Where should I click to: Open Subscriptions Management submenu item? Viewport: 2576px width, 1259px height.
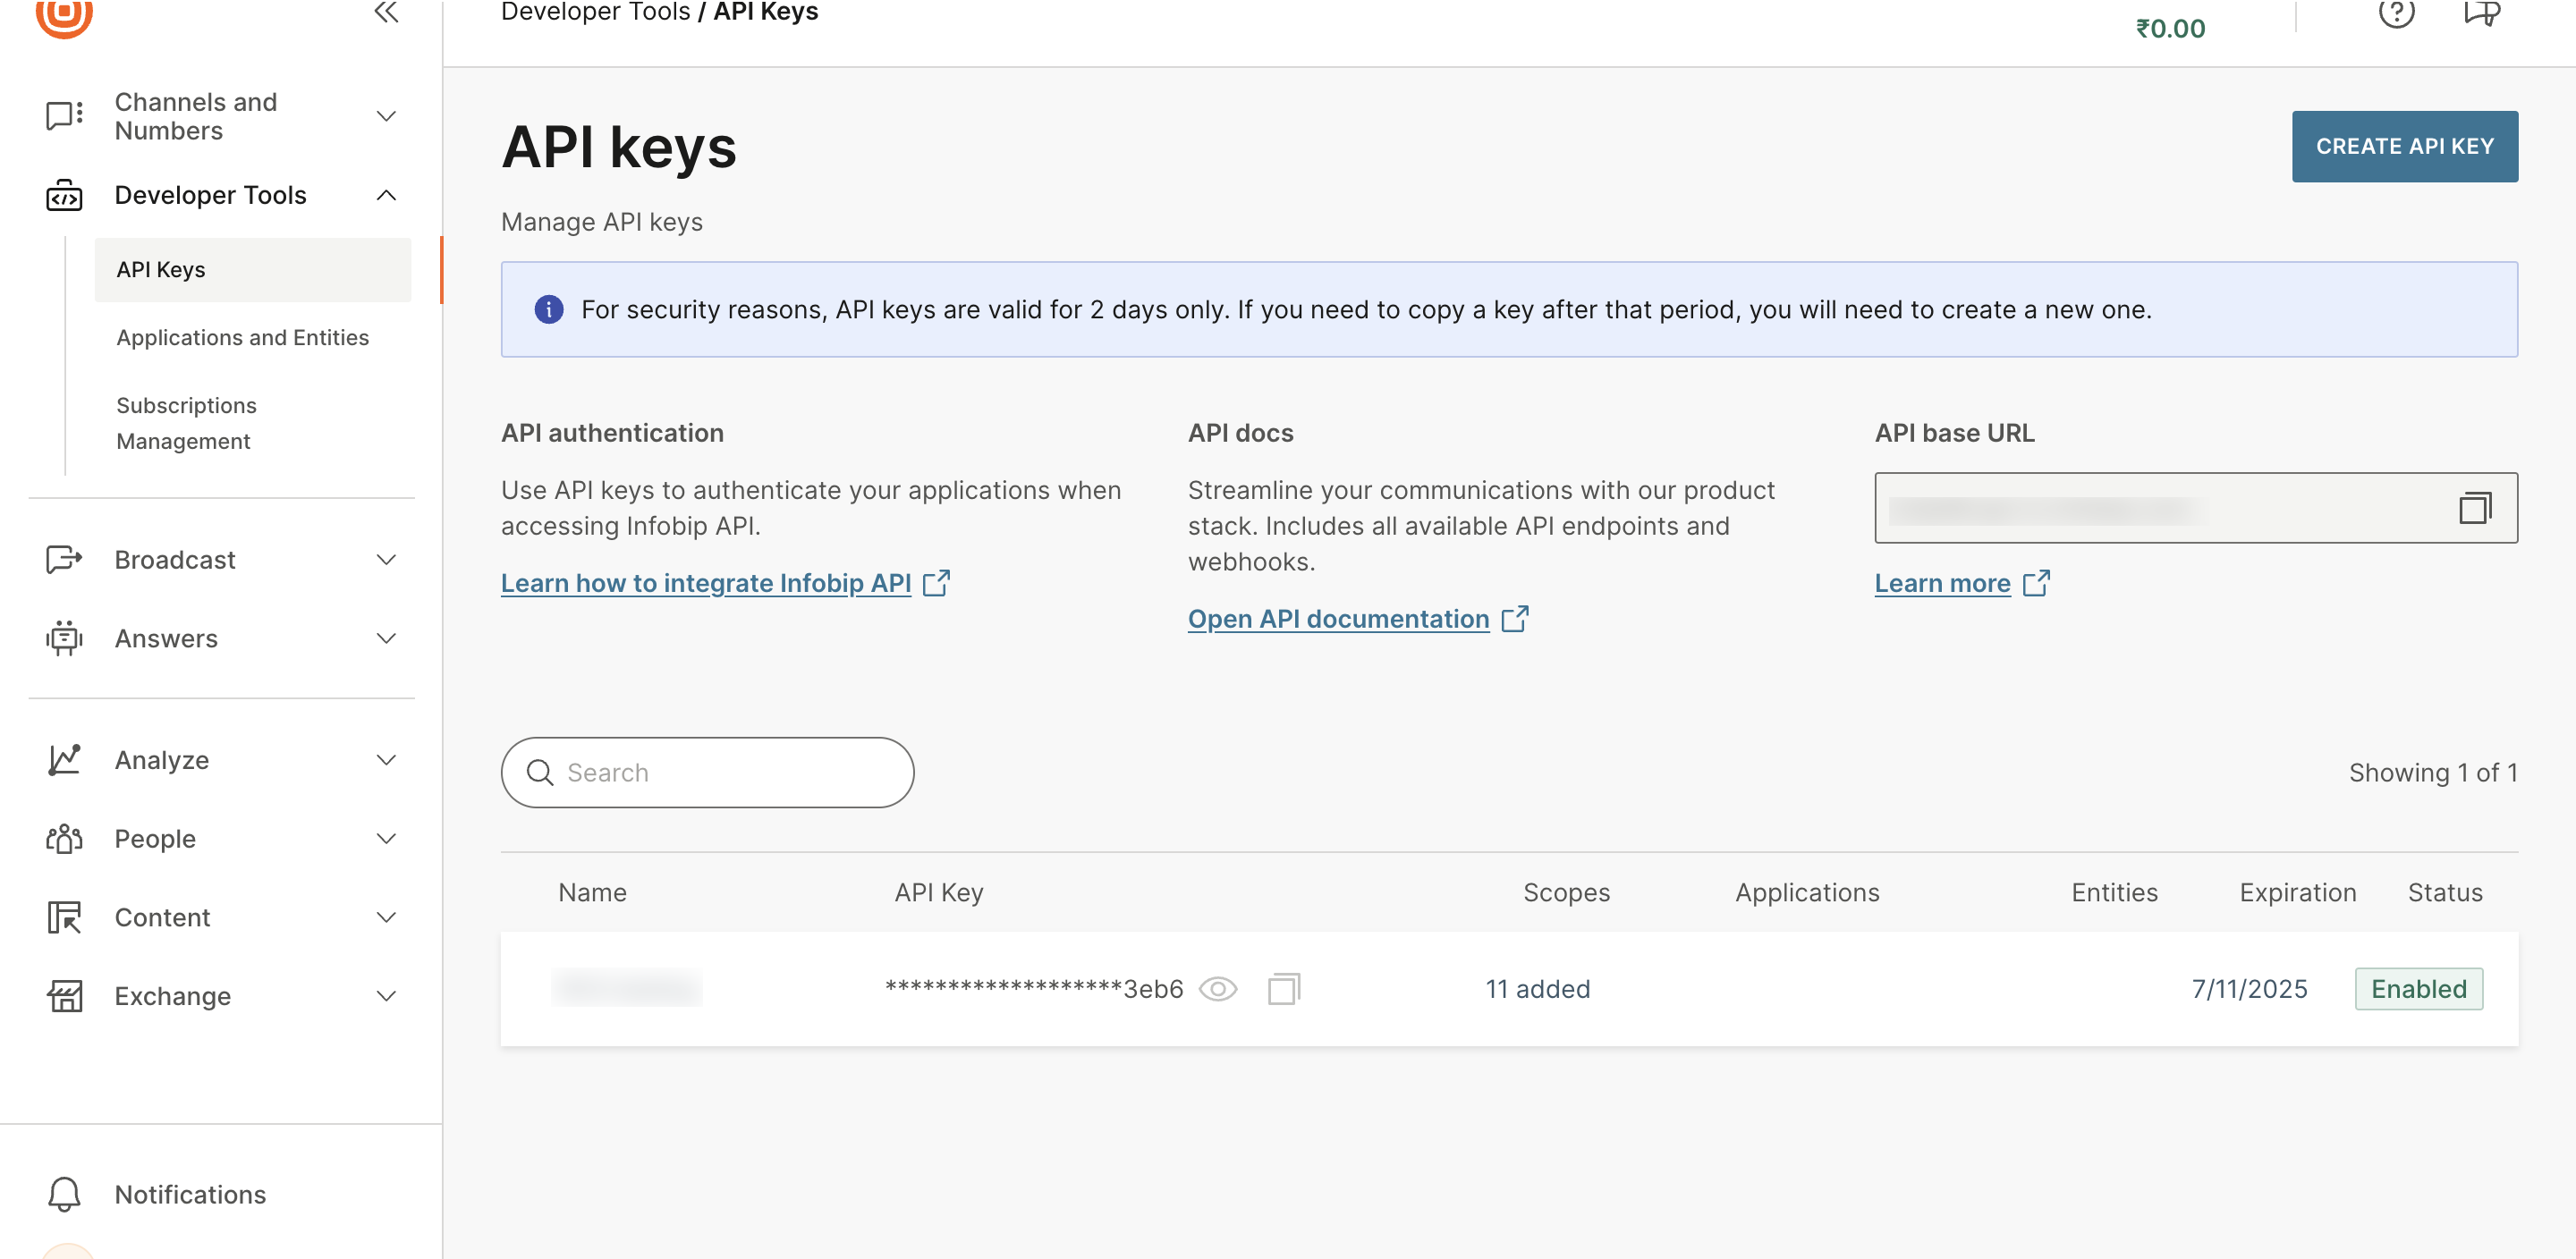click(x=186, y=424)
